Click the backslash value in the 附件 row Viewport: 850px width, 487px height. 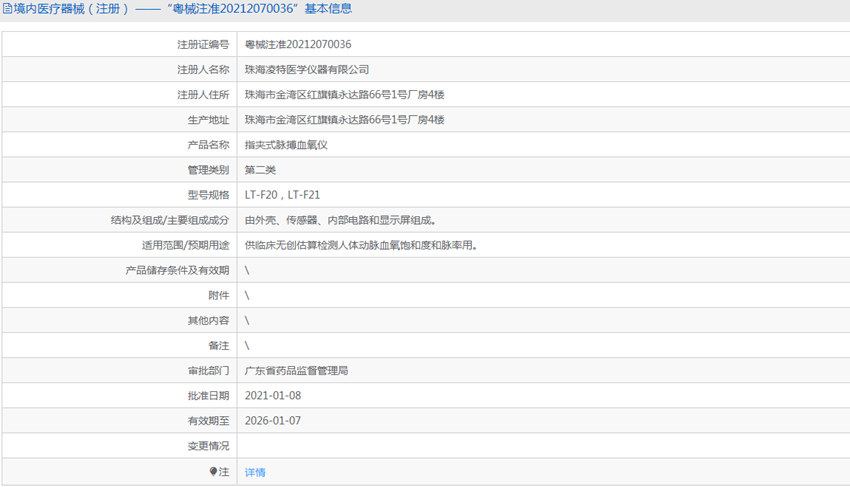[x=247, y=295]
